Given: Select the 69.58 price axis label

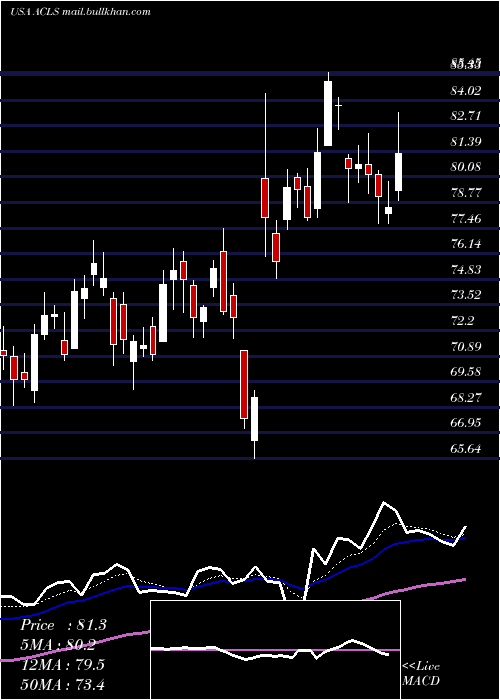Looking at the screenshot, I should tap(466, 372).
